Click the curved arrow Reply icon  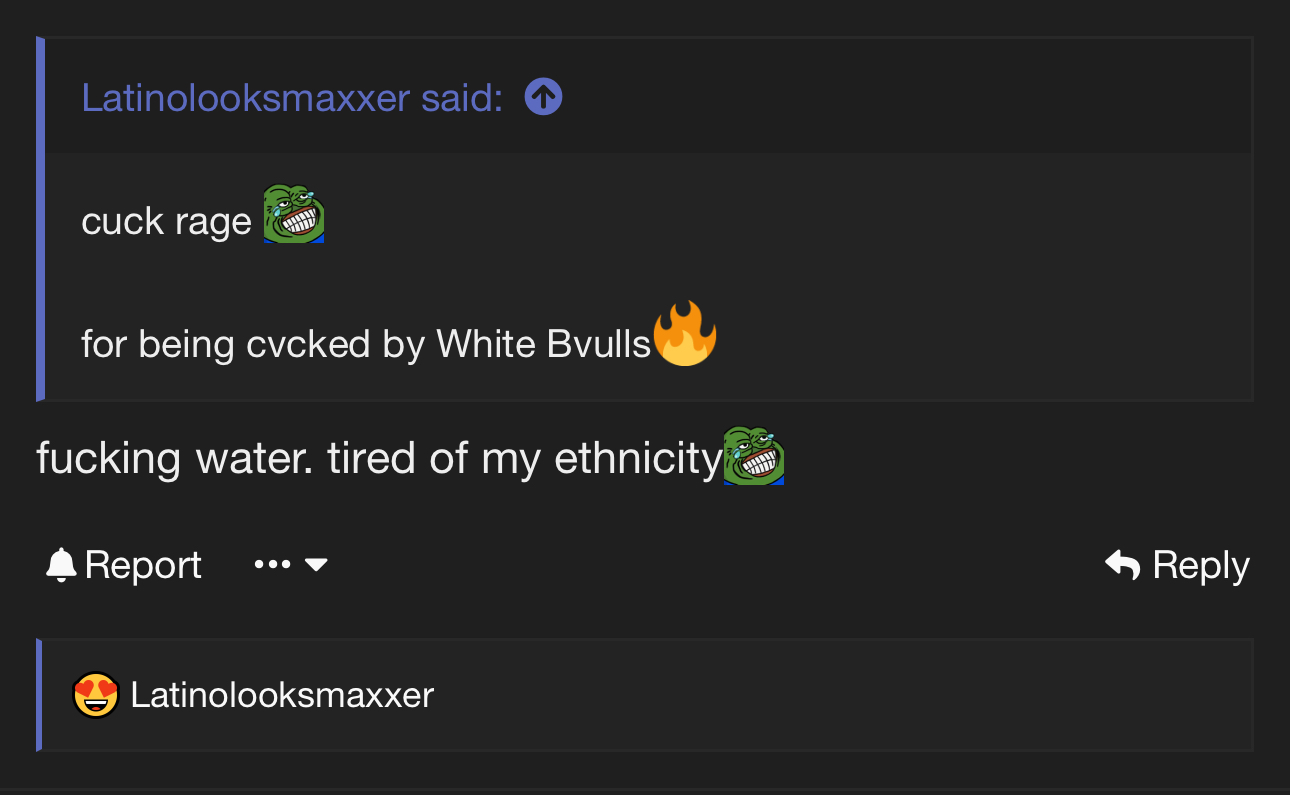1122,565
